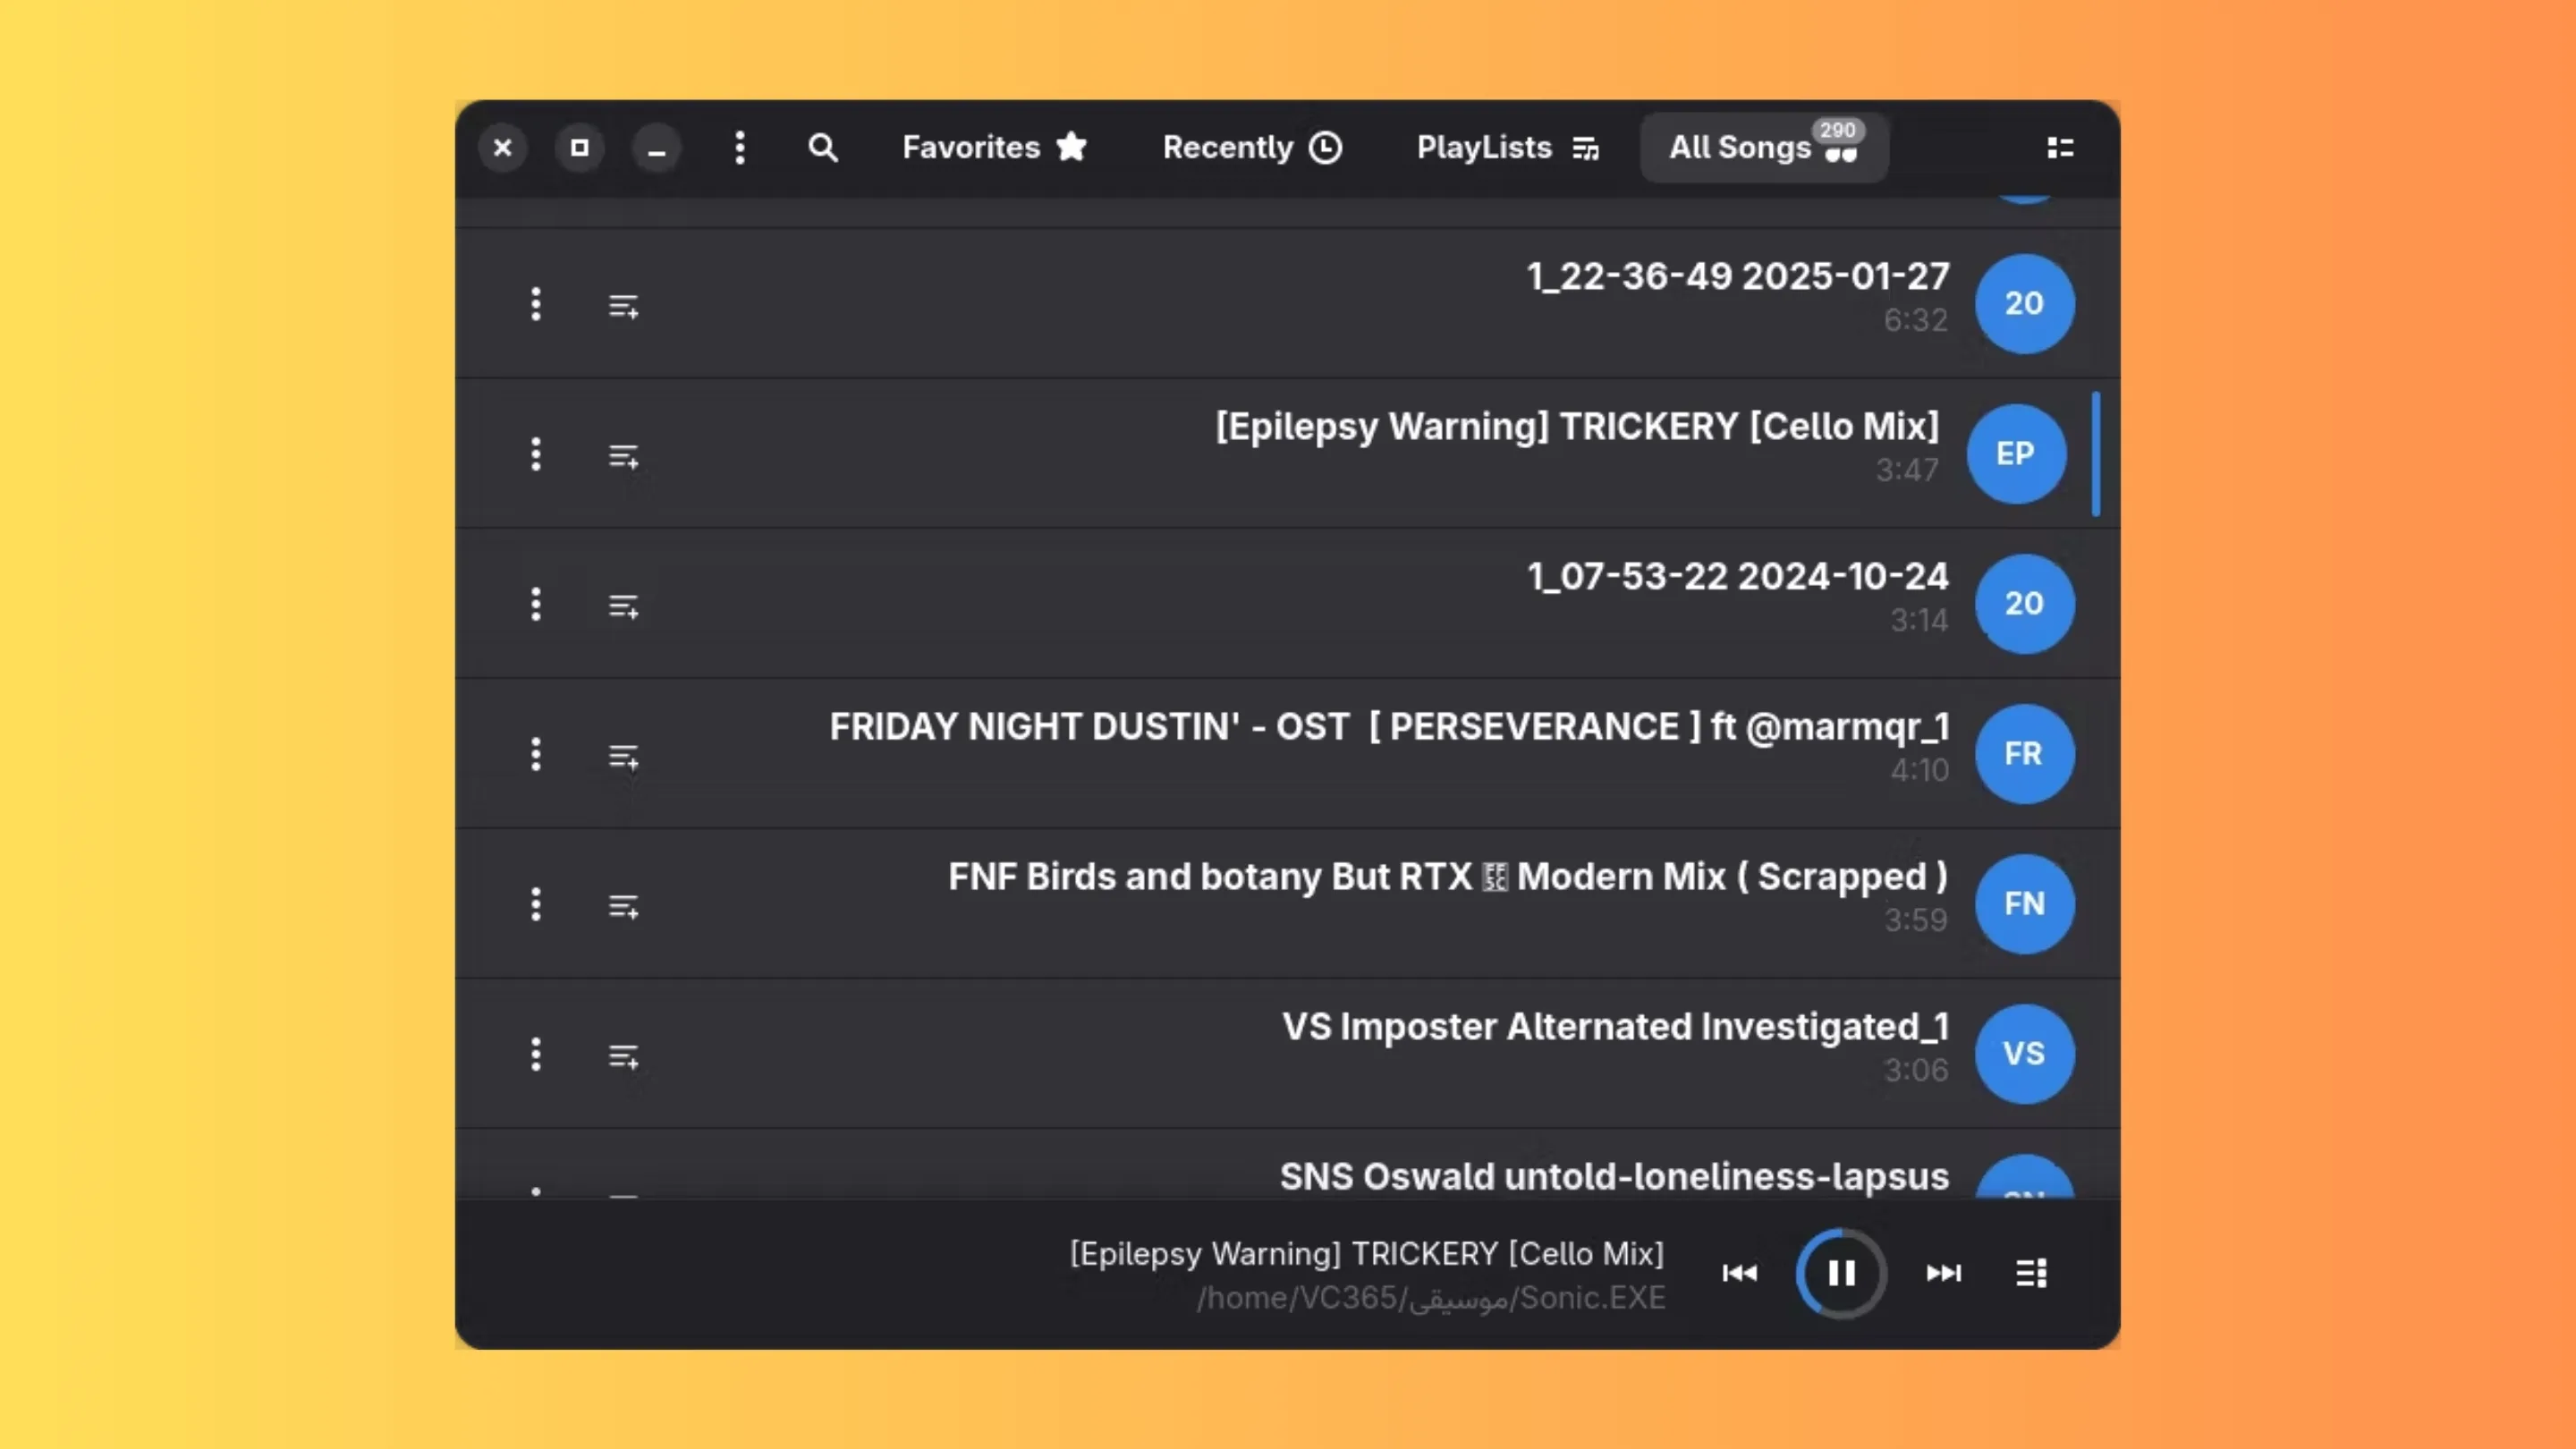Screen dimensions: 2576x1449
Task: Skip to the previous track
Action: point(1740,1273)
